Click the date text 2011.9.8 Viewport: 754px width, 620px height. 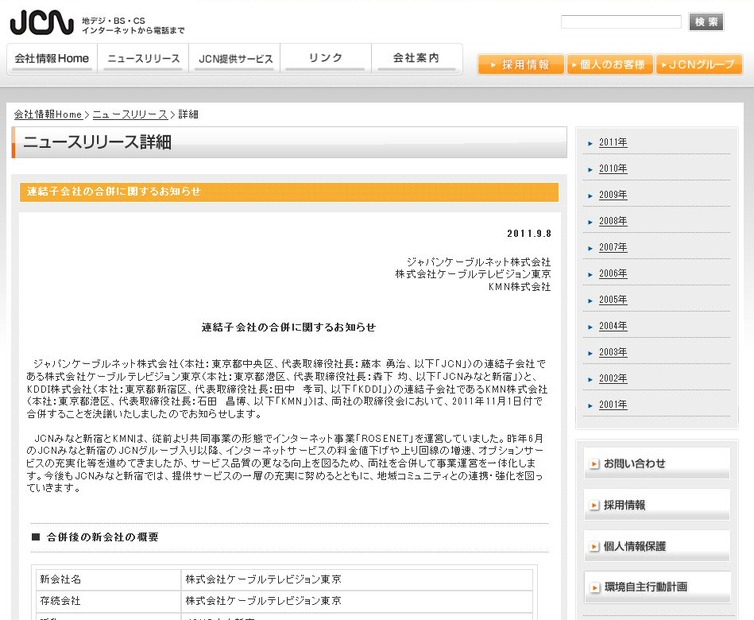(x=529, y=233)
